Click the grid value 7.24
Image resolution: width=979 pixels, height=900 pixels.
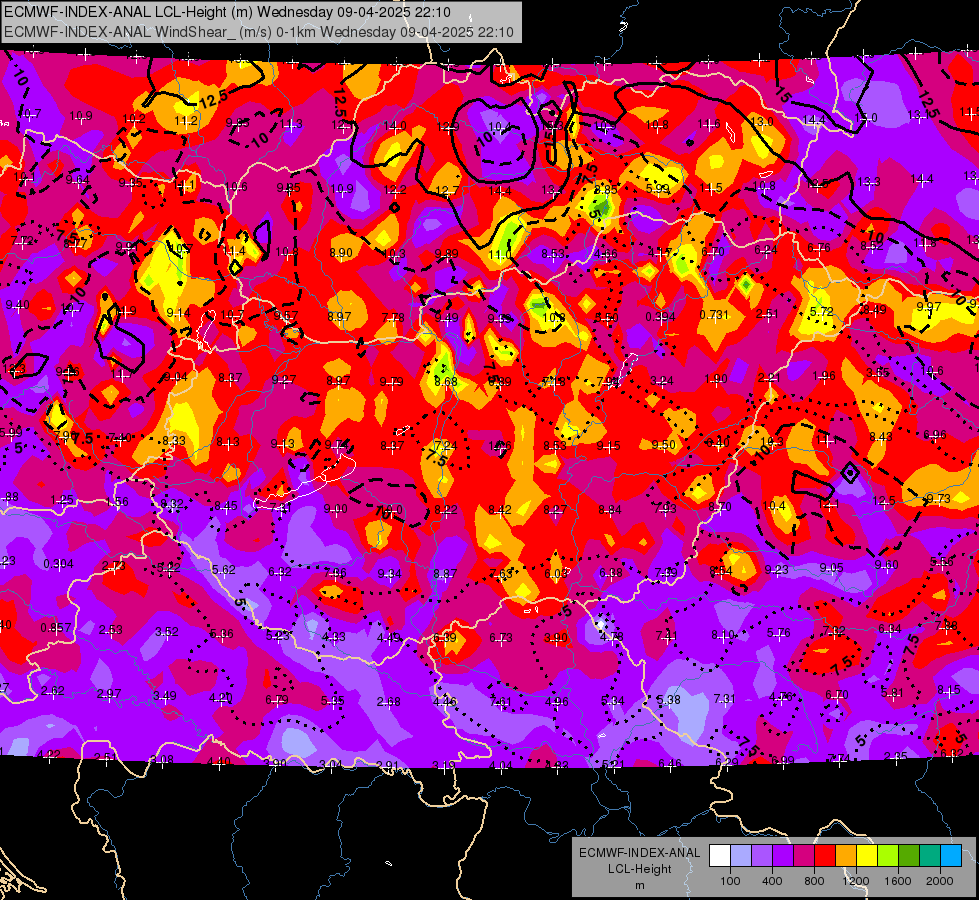(x=446, y=445)
